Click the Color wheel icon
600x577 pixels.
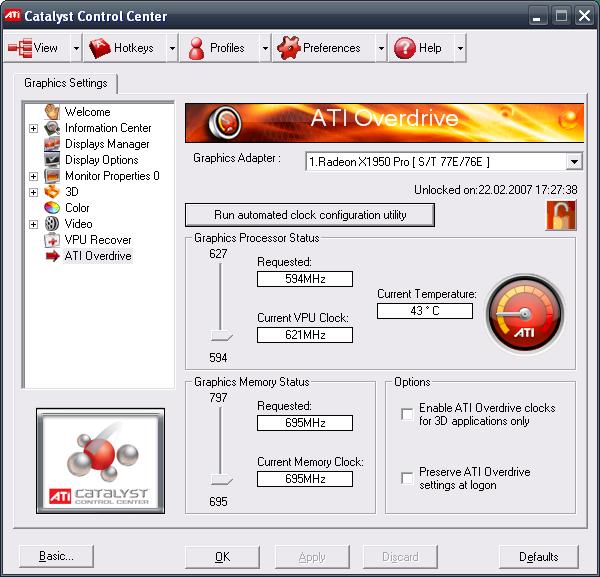point(52,208)
